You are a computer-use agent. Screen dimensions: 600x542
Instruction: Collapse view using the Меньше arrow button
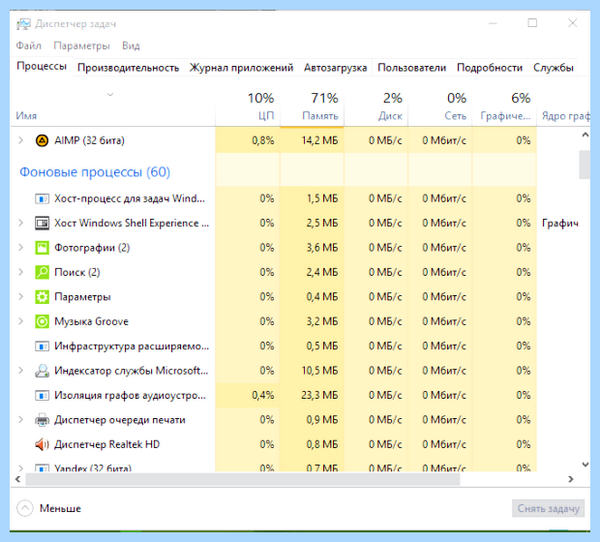pyautogui.click(x=25, y=508)
